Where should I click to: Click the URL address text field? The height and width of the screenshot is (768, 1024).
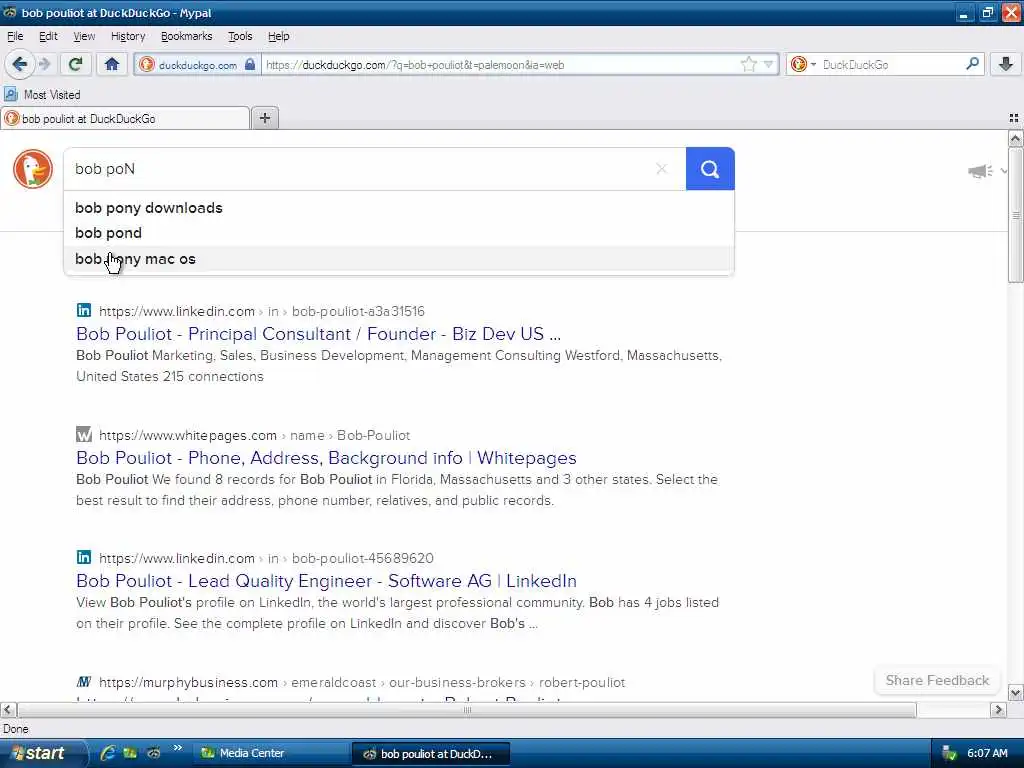click(500, 64)
